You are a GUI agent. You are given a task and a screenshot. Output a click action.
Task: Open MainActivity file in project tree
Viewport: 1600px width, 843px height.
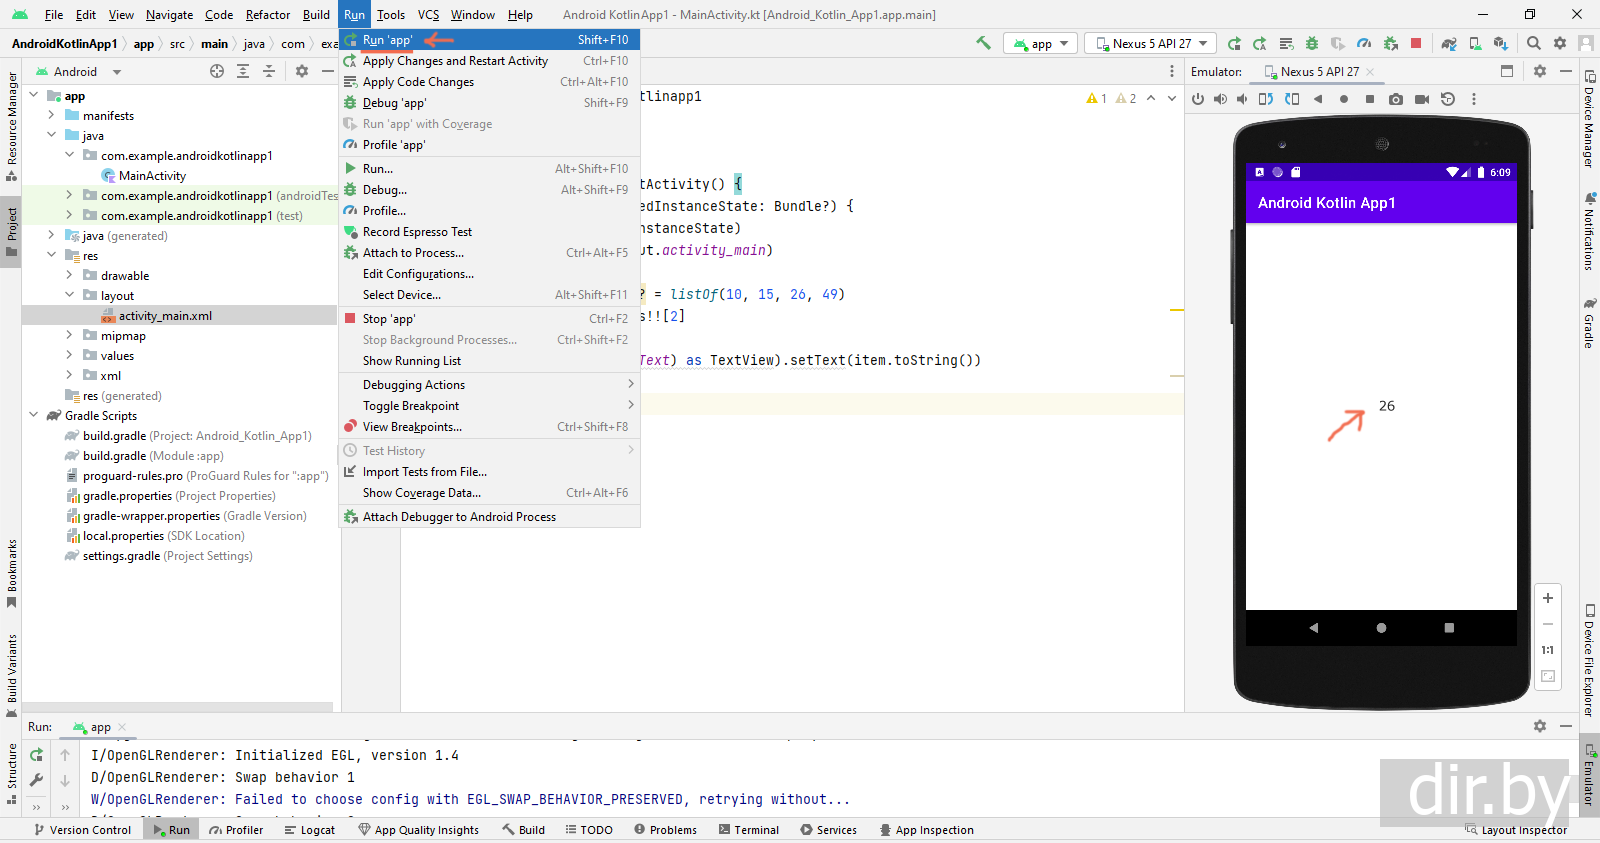coord(152,176)
